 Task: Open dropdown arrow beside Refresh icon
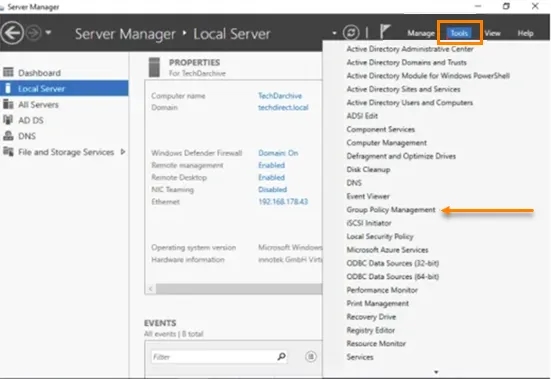(334, 33)
